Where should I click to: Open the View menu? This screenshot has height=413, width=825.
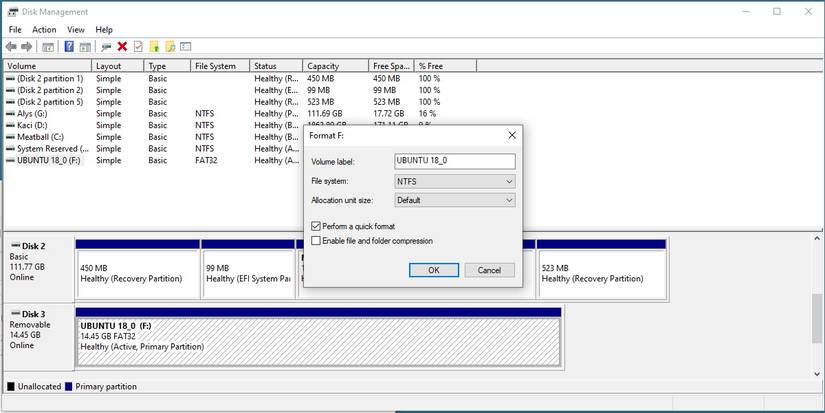[76, 30]
